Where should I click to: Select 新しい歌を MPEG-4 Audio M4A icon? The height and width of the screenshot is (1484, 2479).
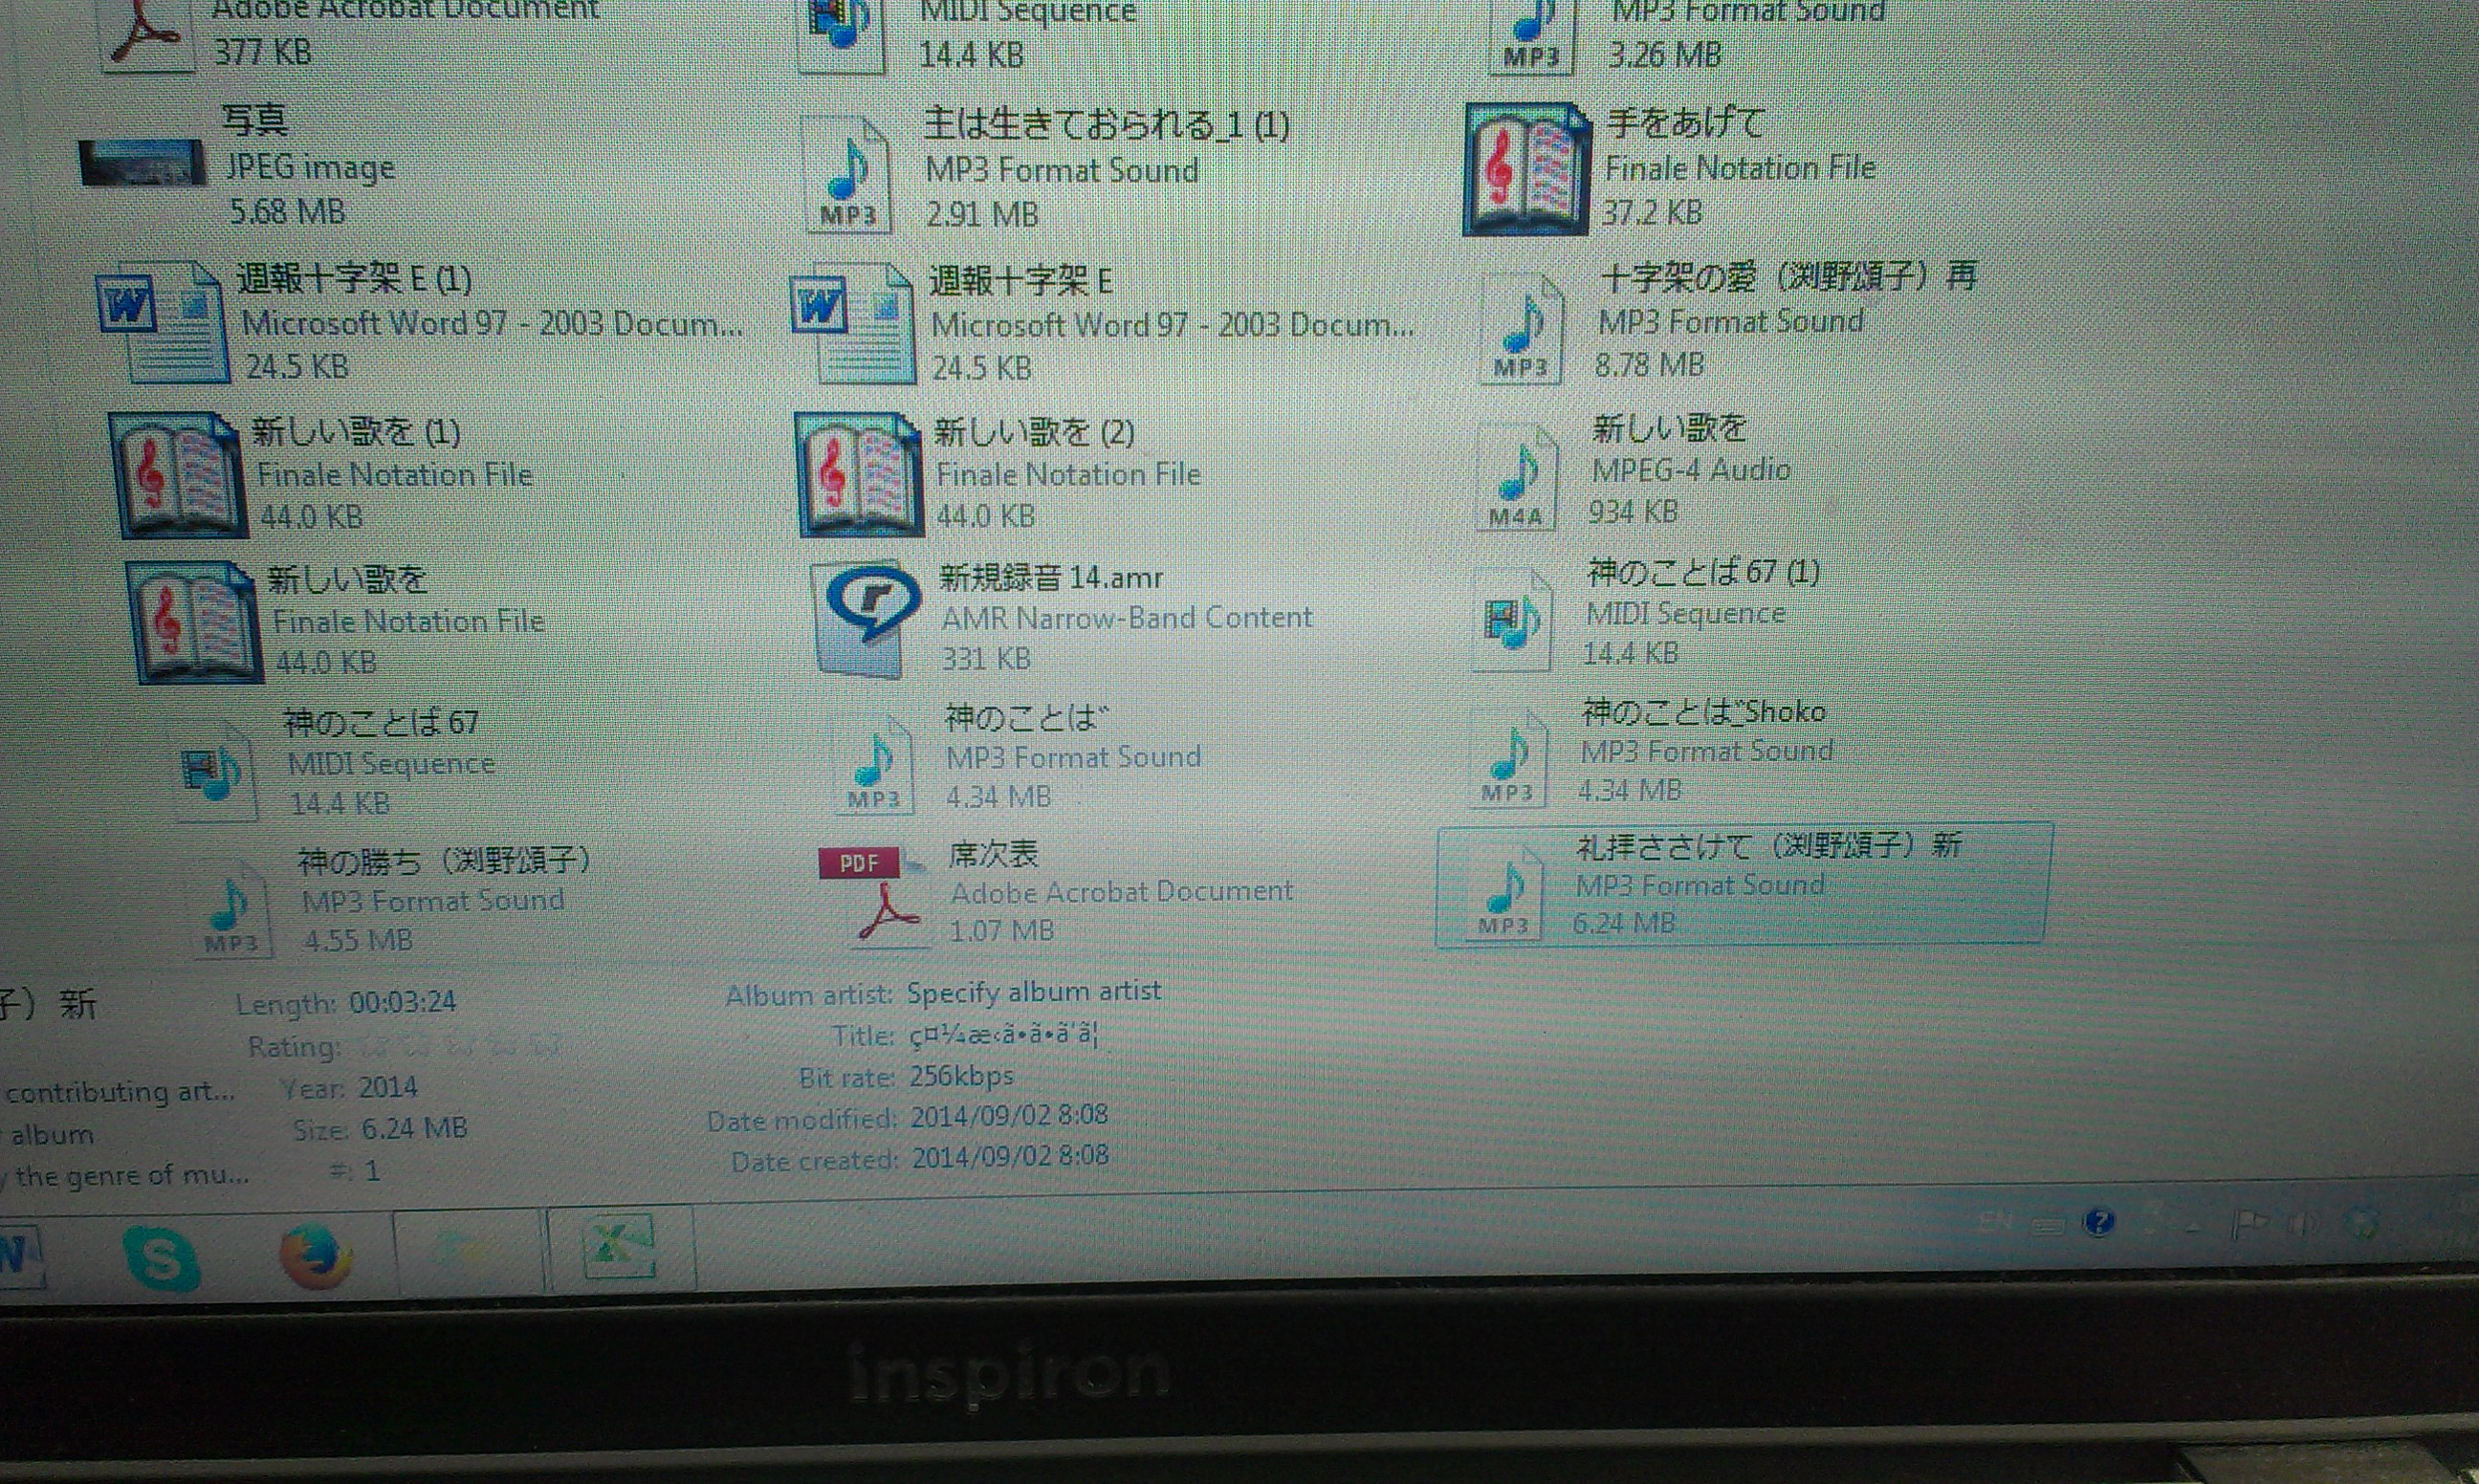coord(1516,476)
